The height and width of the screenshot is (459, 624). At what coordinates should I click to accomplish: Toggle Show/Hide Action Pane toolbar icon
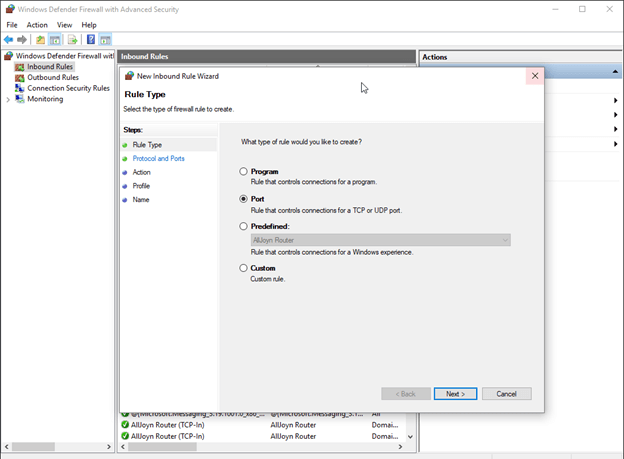[x=105, y=39]
